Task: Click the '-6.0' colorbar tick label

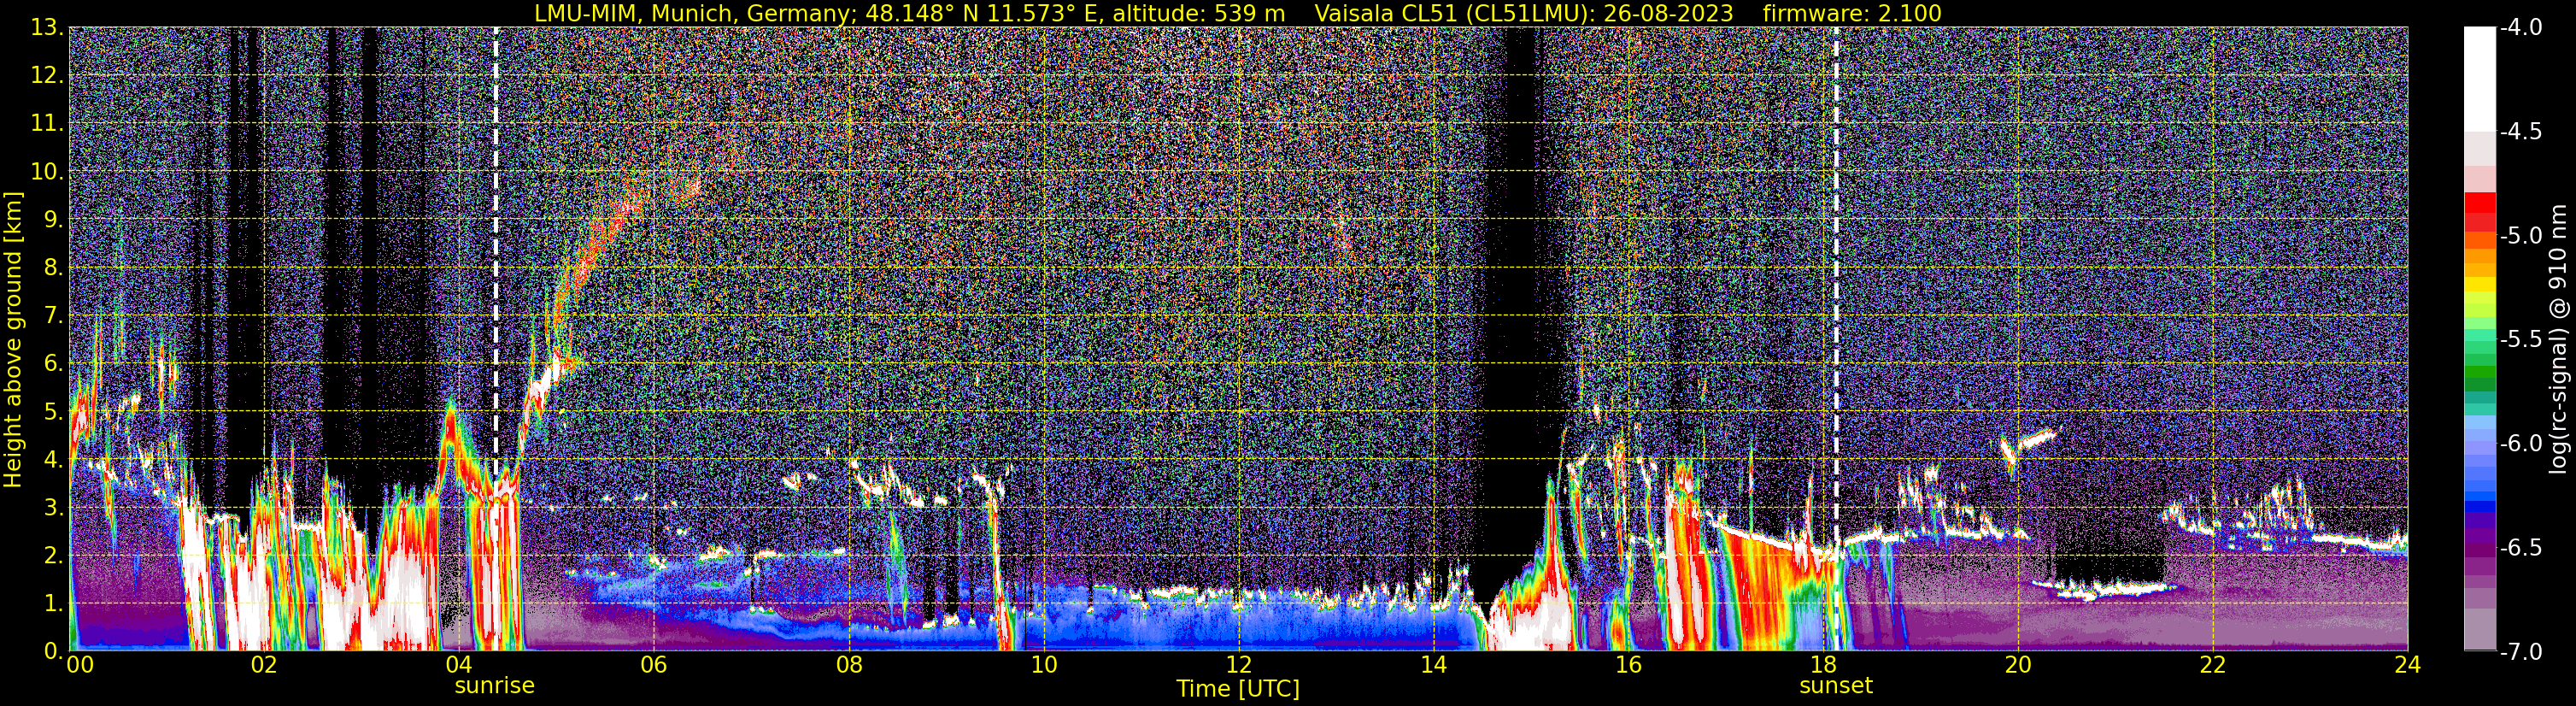Action: [2520, 444]
